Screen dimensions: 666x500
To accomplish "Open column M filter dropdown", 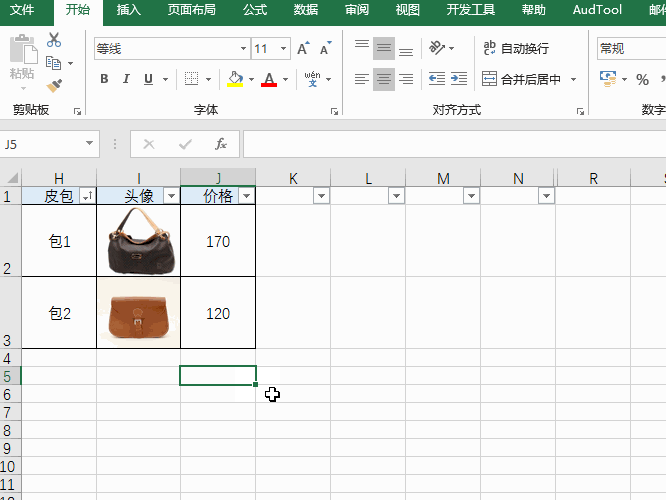I will click(x=471, y=196).
